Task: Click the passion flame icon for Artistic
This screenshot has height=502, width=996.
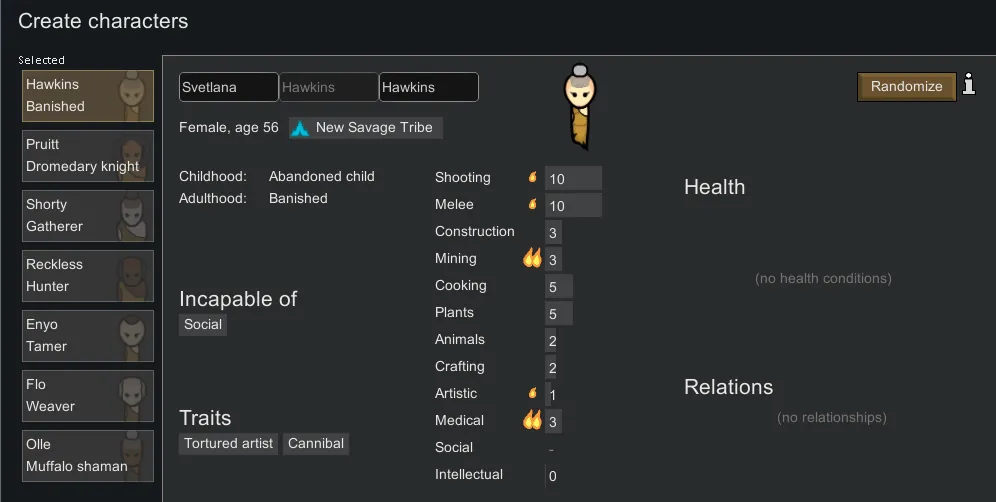Action: tap(533, 394)
